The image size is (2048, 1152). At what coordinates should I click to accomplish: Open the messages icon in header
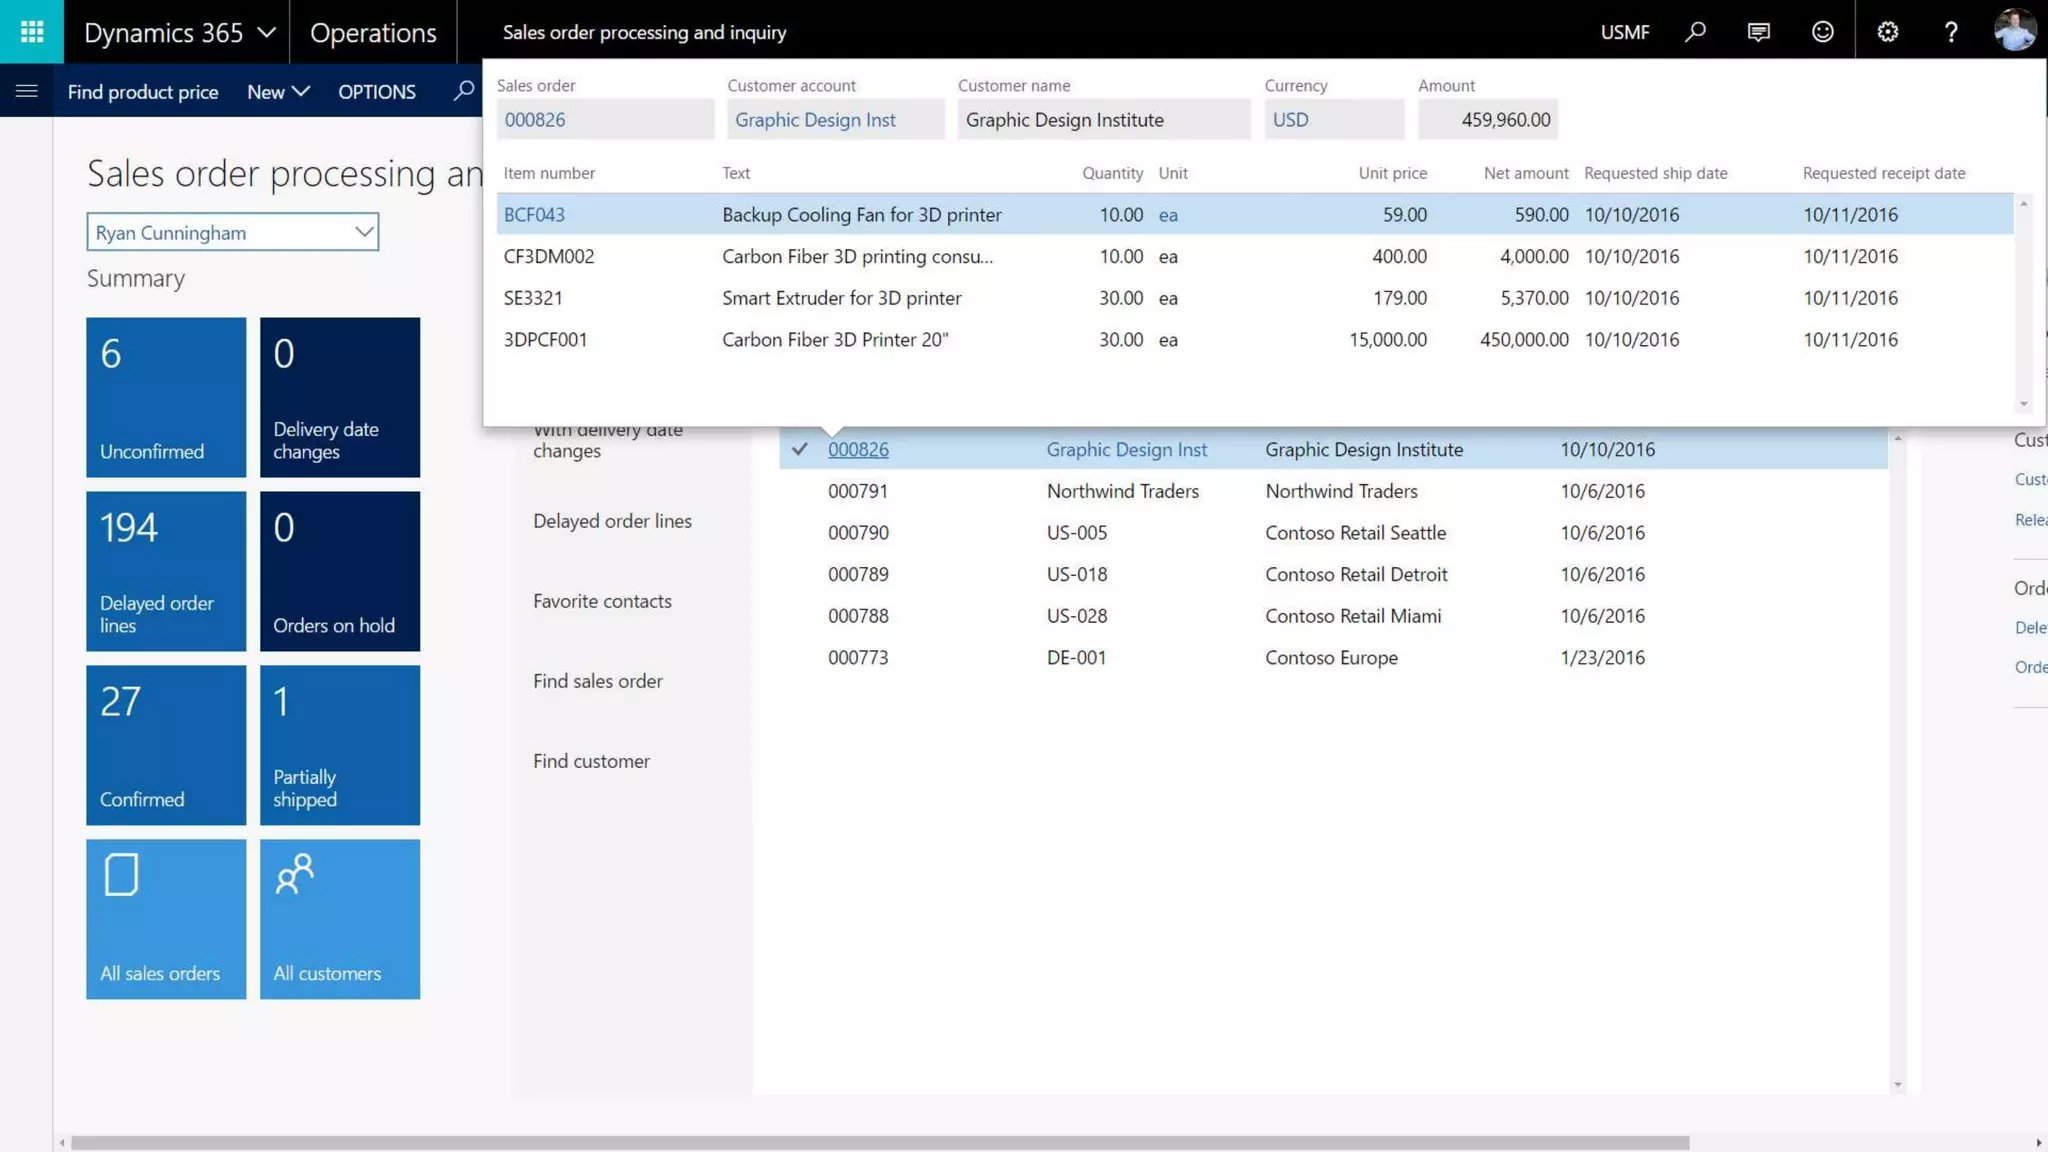click(1759, 32)
